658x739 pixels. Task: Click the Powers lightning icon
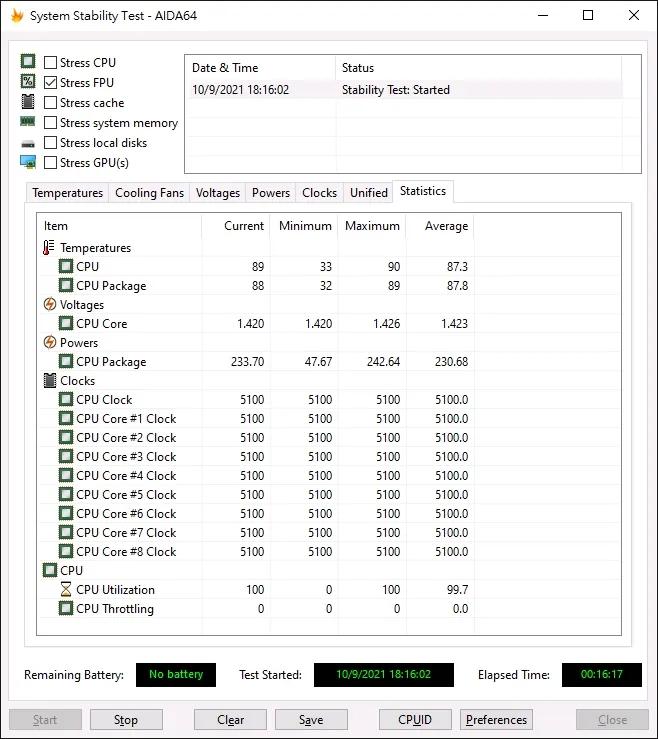[x=49, y=342]
